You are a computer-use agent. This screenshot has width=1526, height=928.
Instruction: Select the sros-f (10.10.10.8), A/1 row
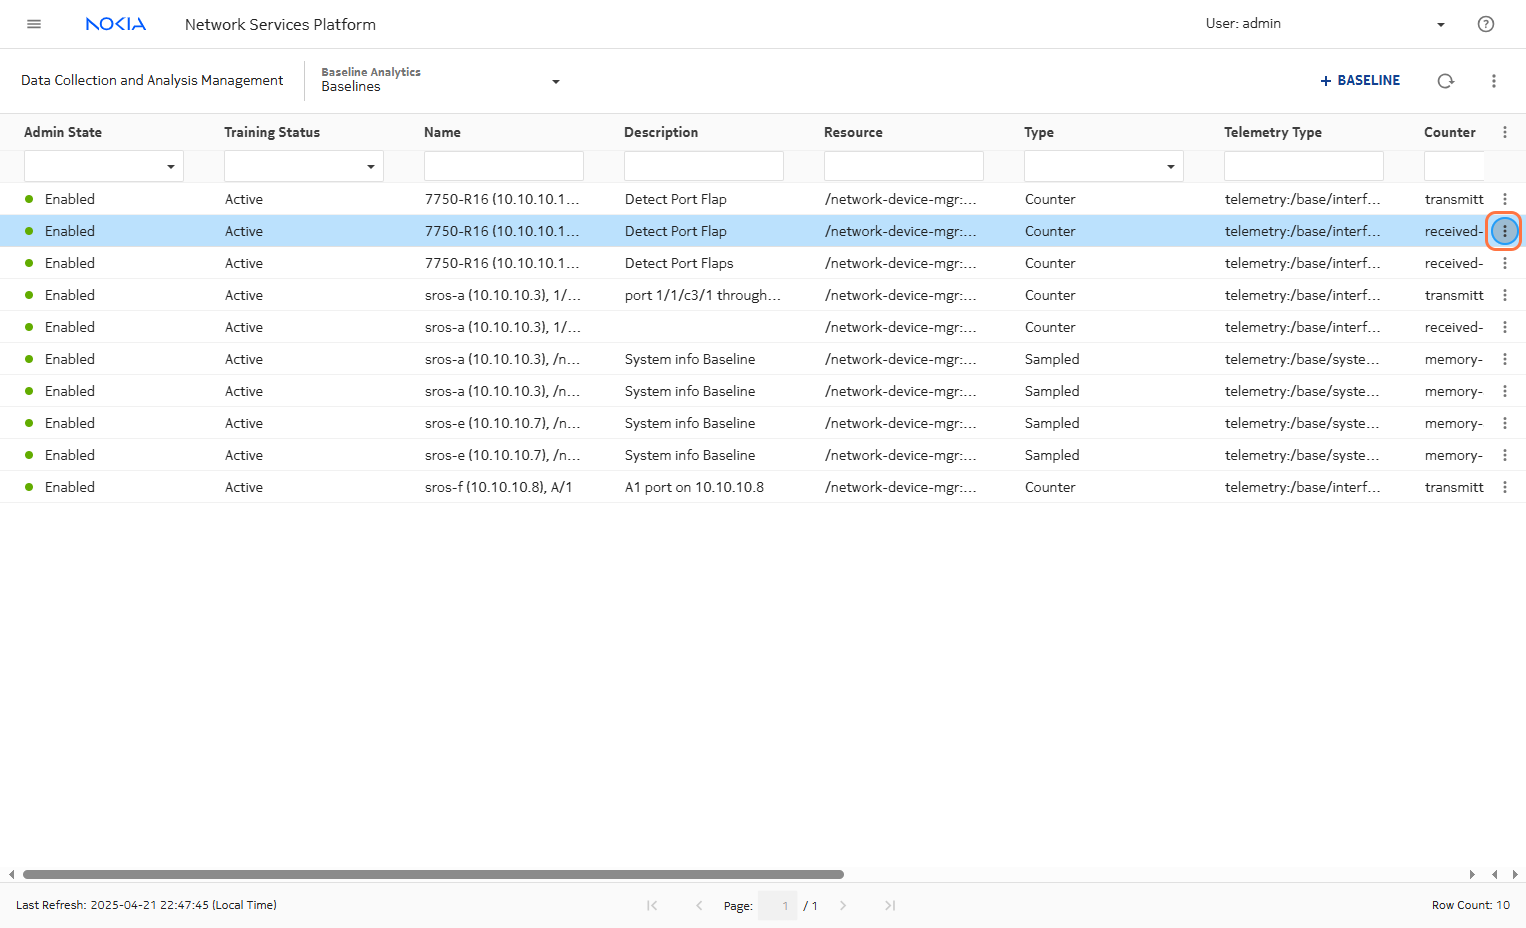click(x=500, y=487)
